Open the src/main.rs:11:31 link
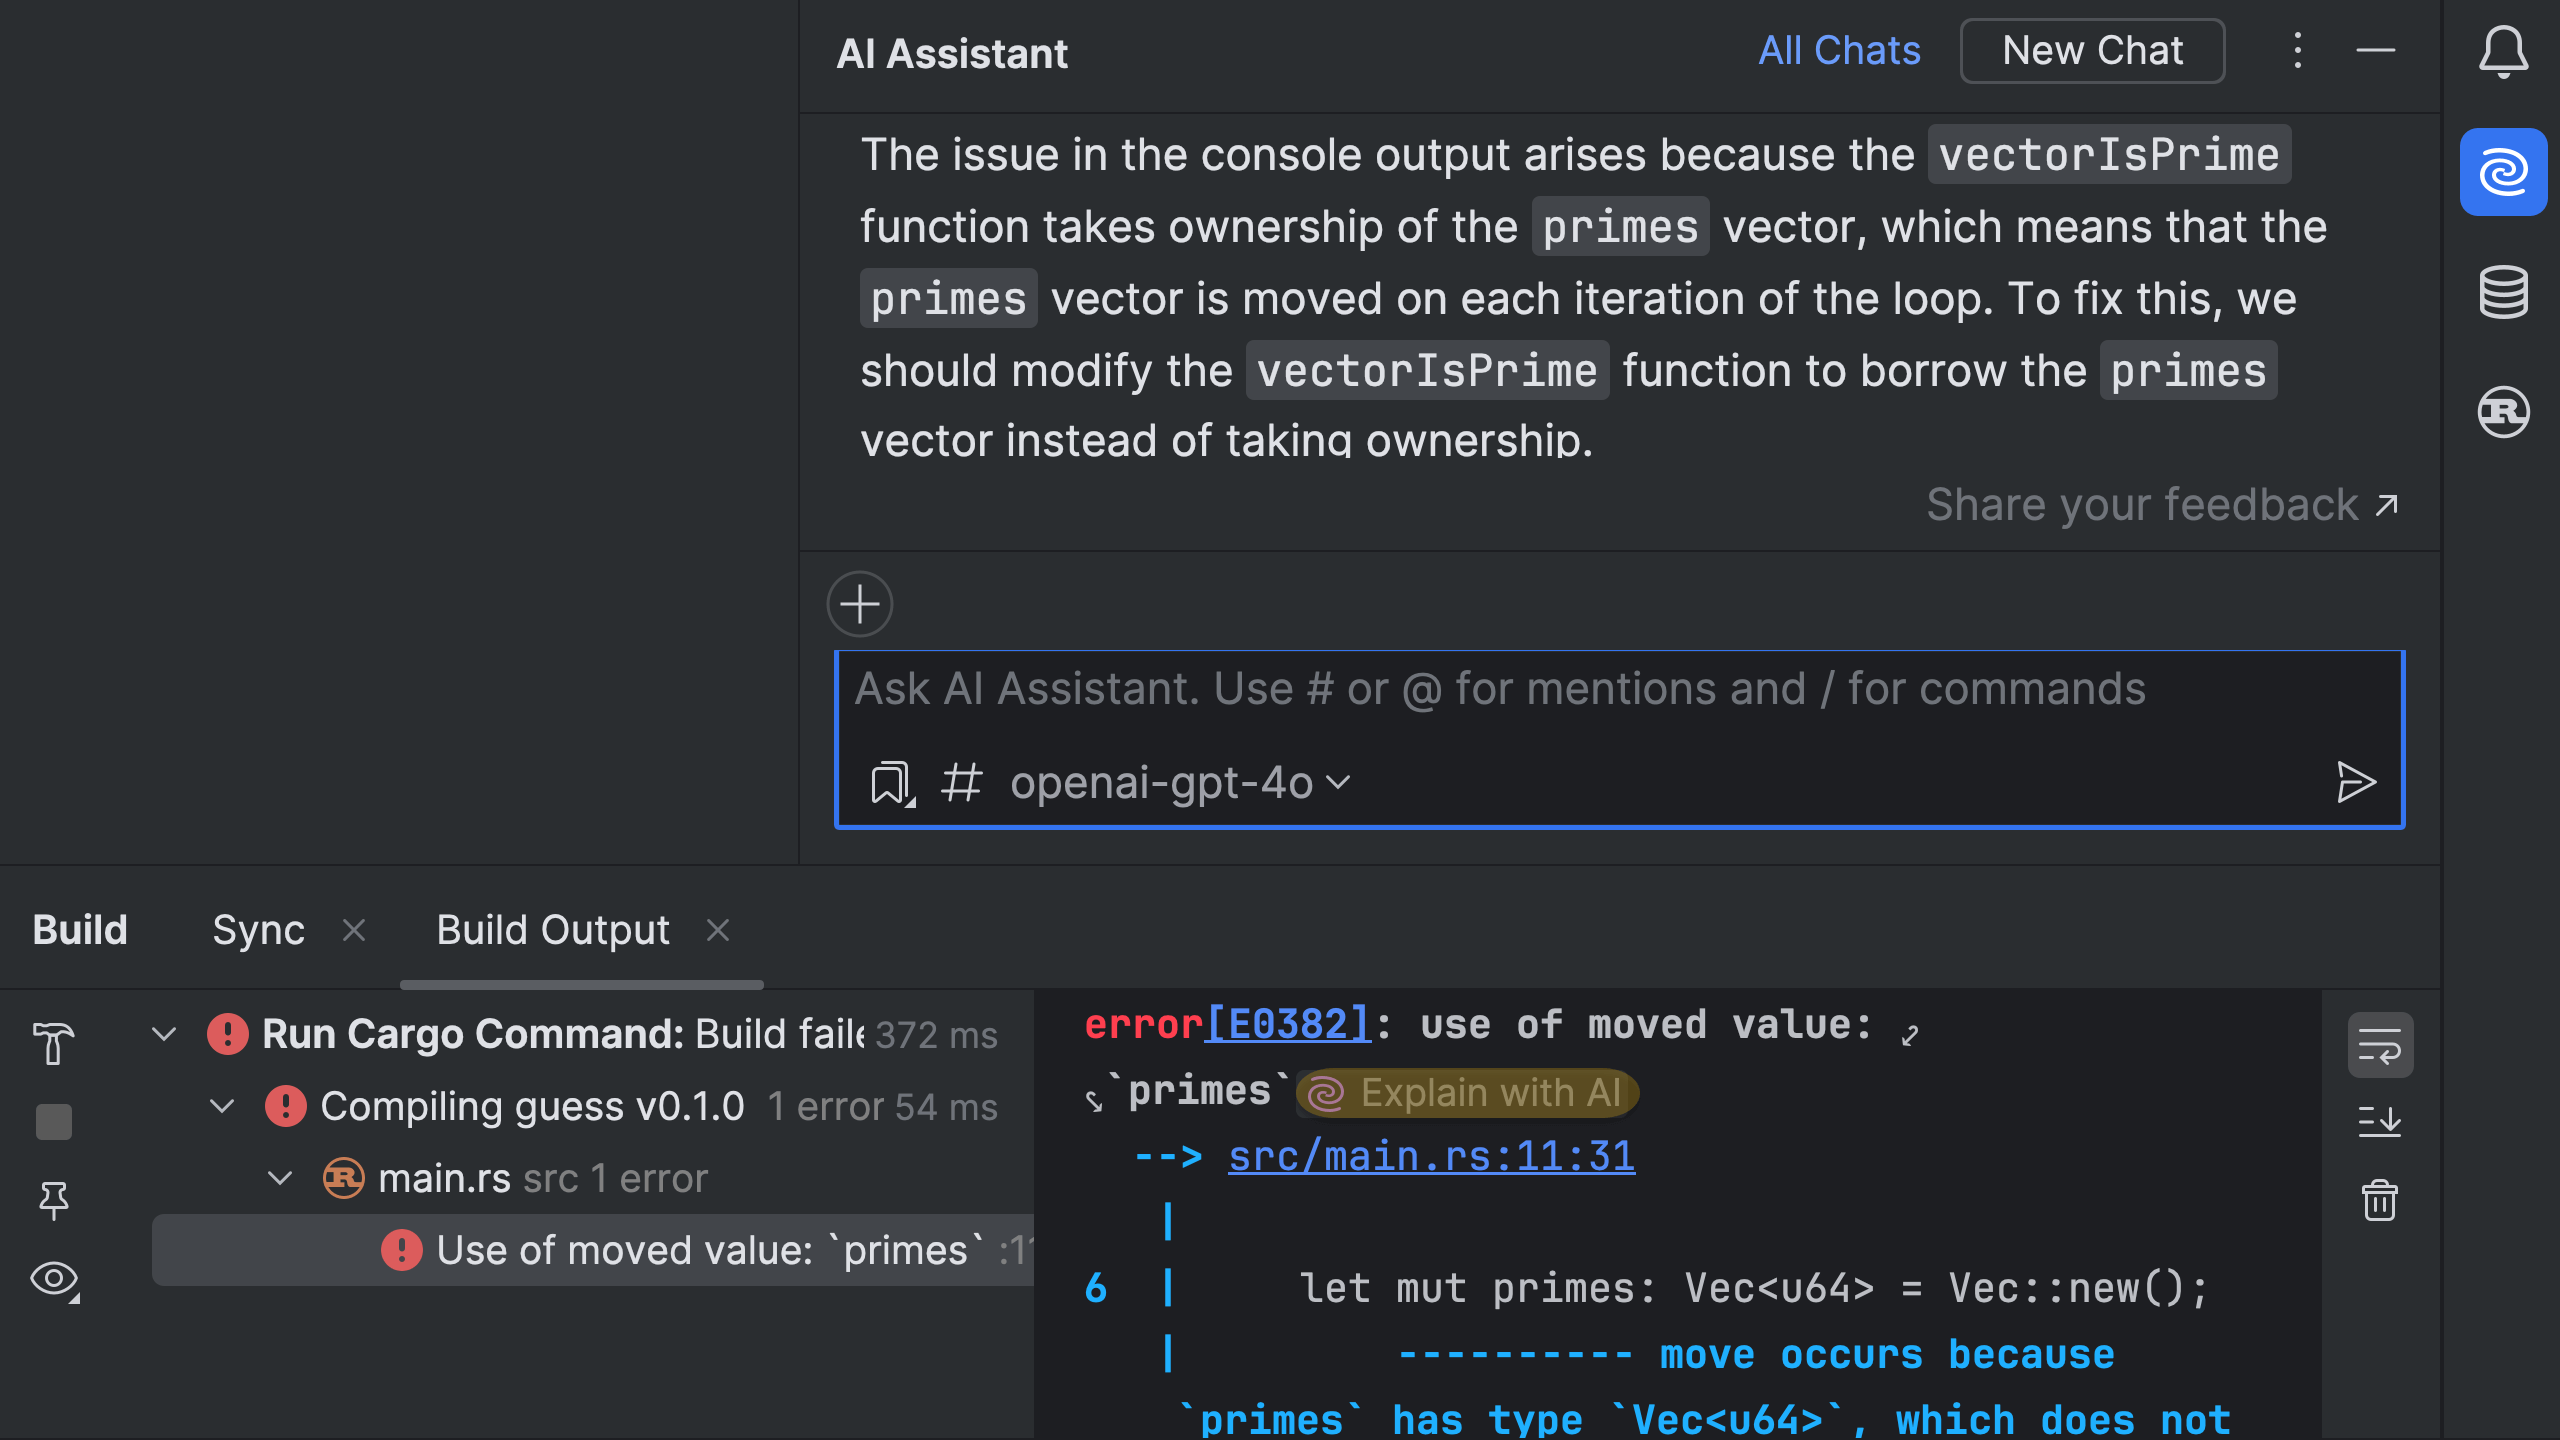 [1431, 1157]
